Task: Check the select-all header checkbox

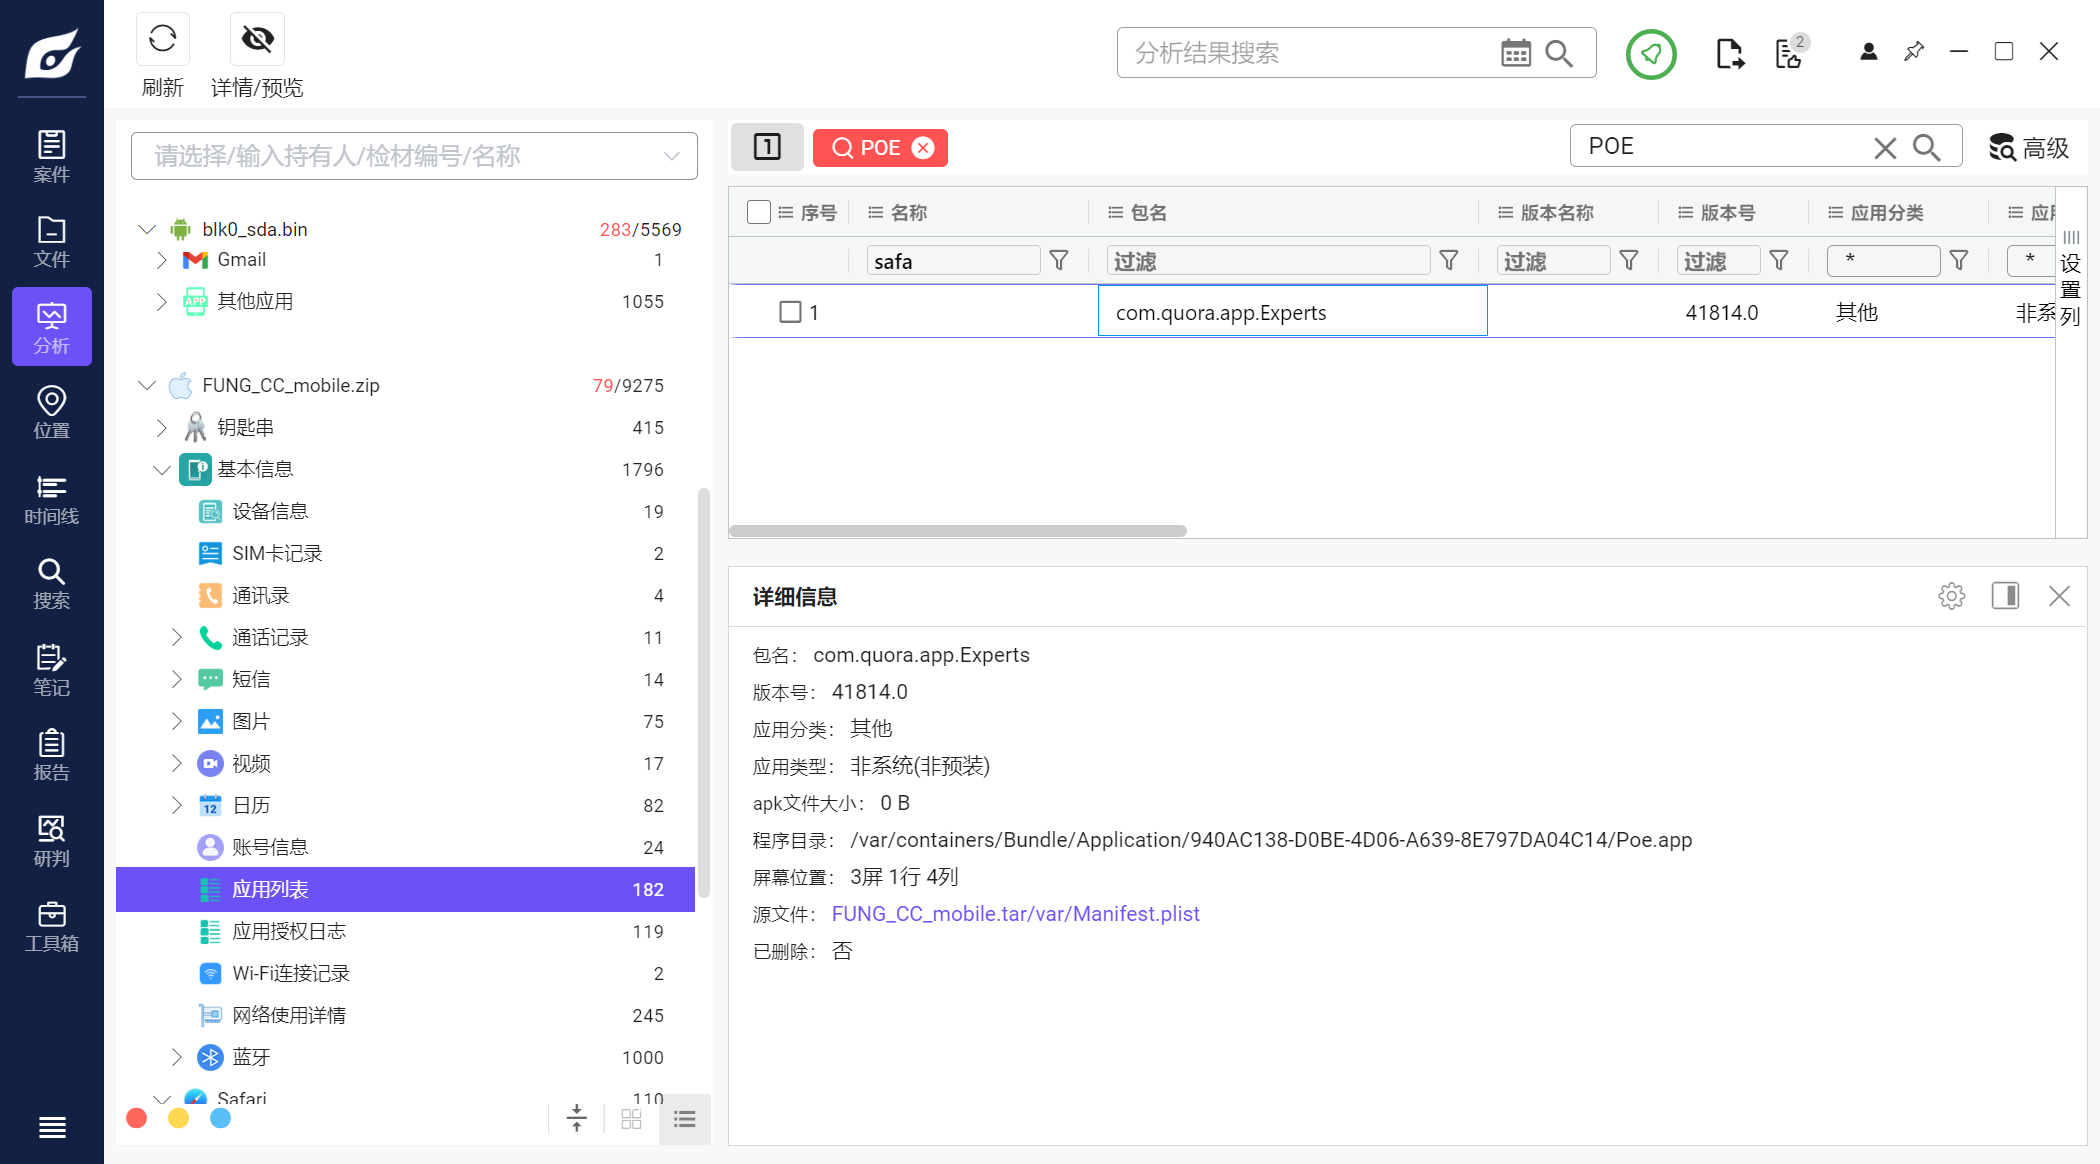Action: coord(759,212)
